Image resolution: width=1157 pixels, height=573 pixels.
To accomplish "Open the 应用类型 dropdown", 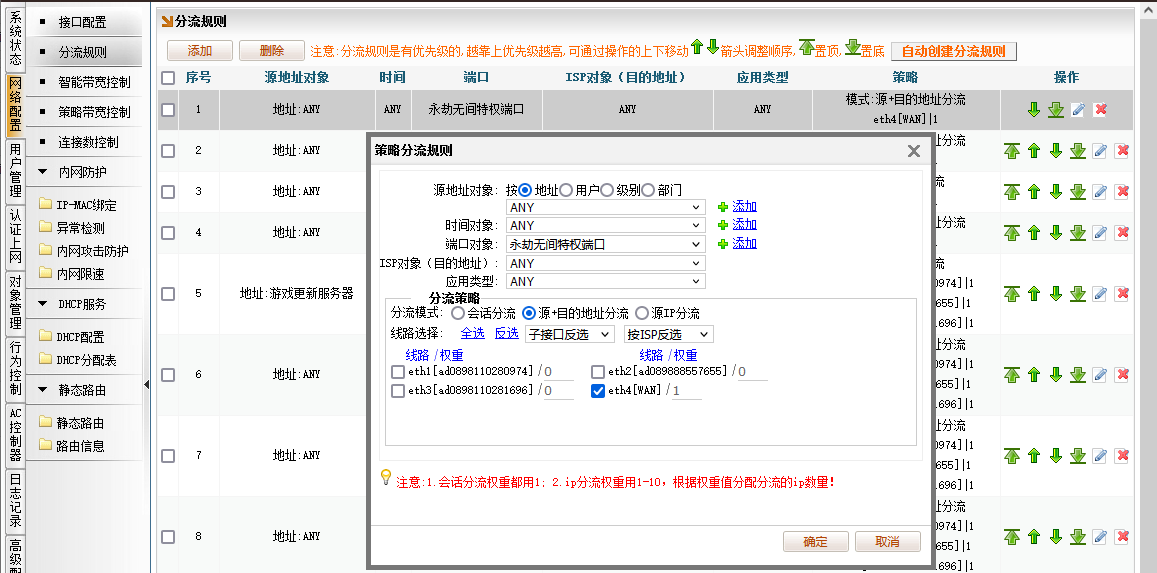I will click(x=605, y=282).
